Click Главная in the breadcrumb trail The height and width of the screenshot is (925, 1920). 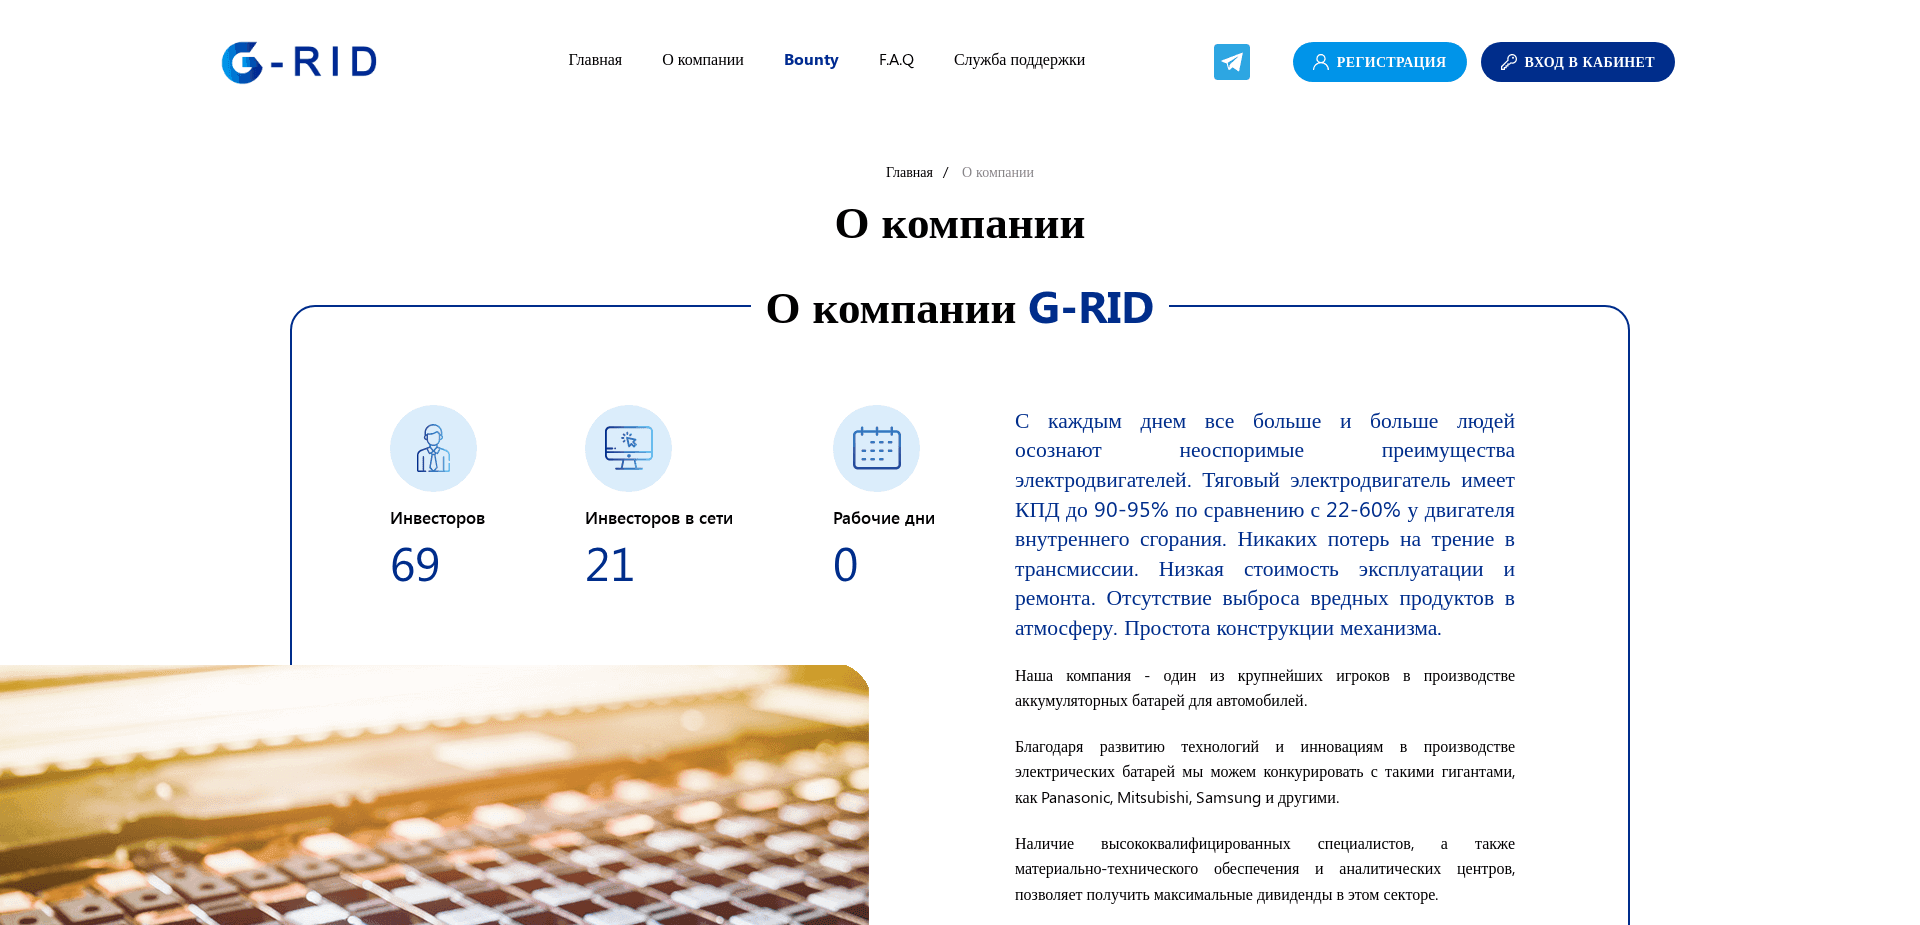coord(911,172)
